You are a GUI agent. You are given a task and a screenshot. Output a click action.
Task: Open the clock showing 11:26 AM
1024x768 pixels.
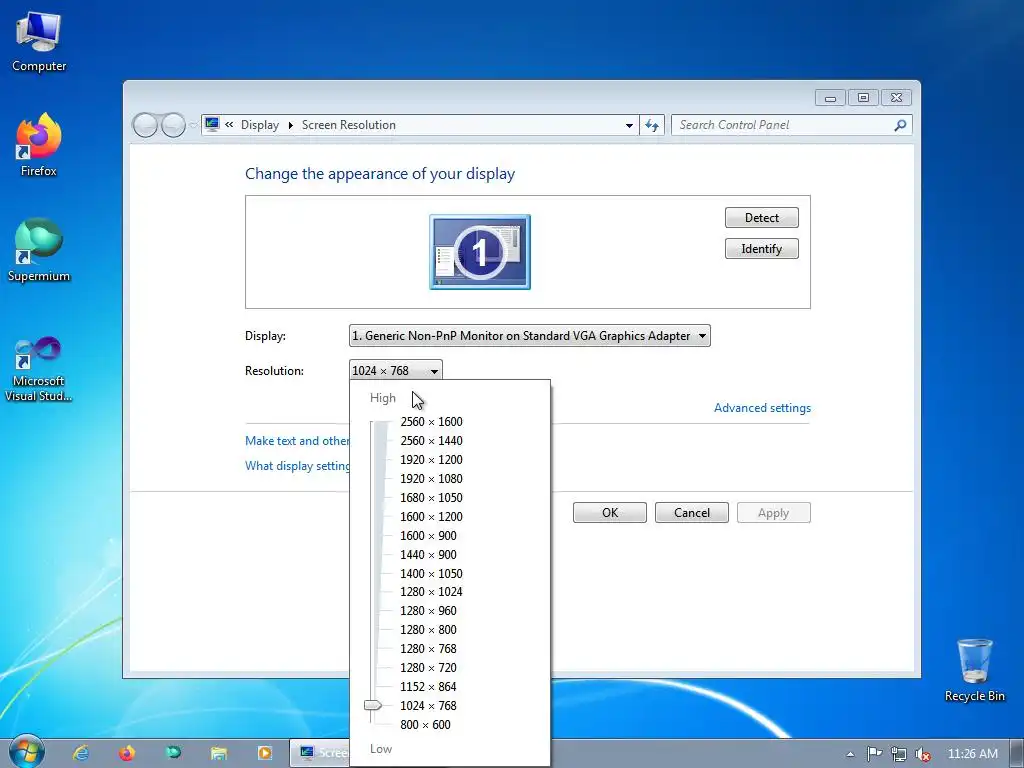click(x=972, y=754)
